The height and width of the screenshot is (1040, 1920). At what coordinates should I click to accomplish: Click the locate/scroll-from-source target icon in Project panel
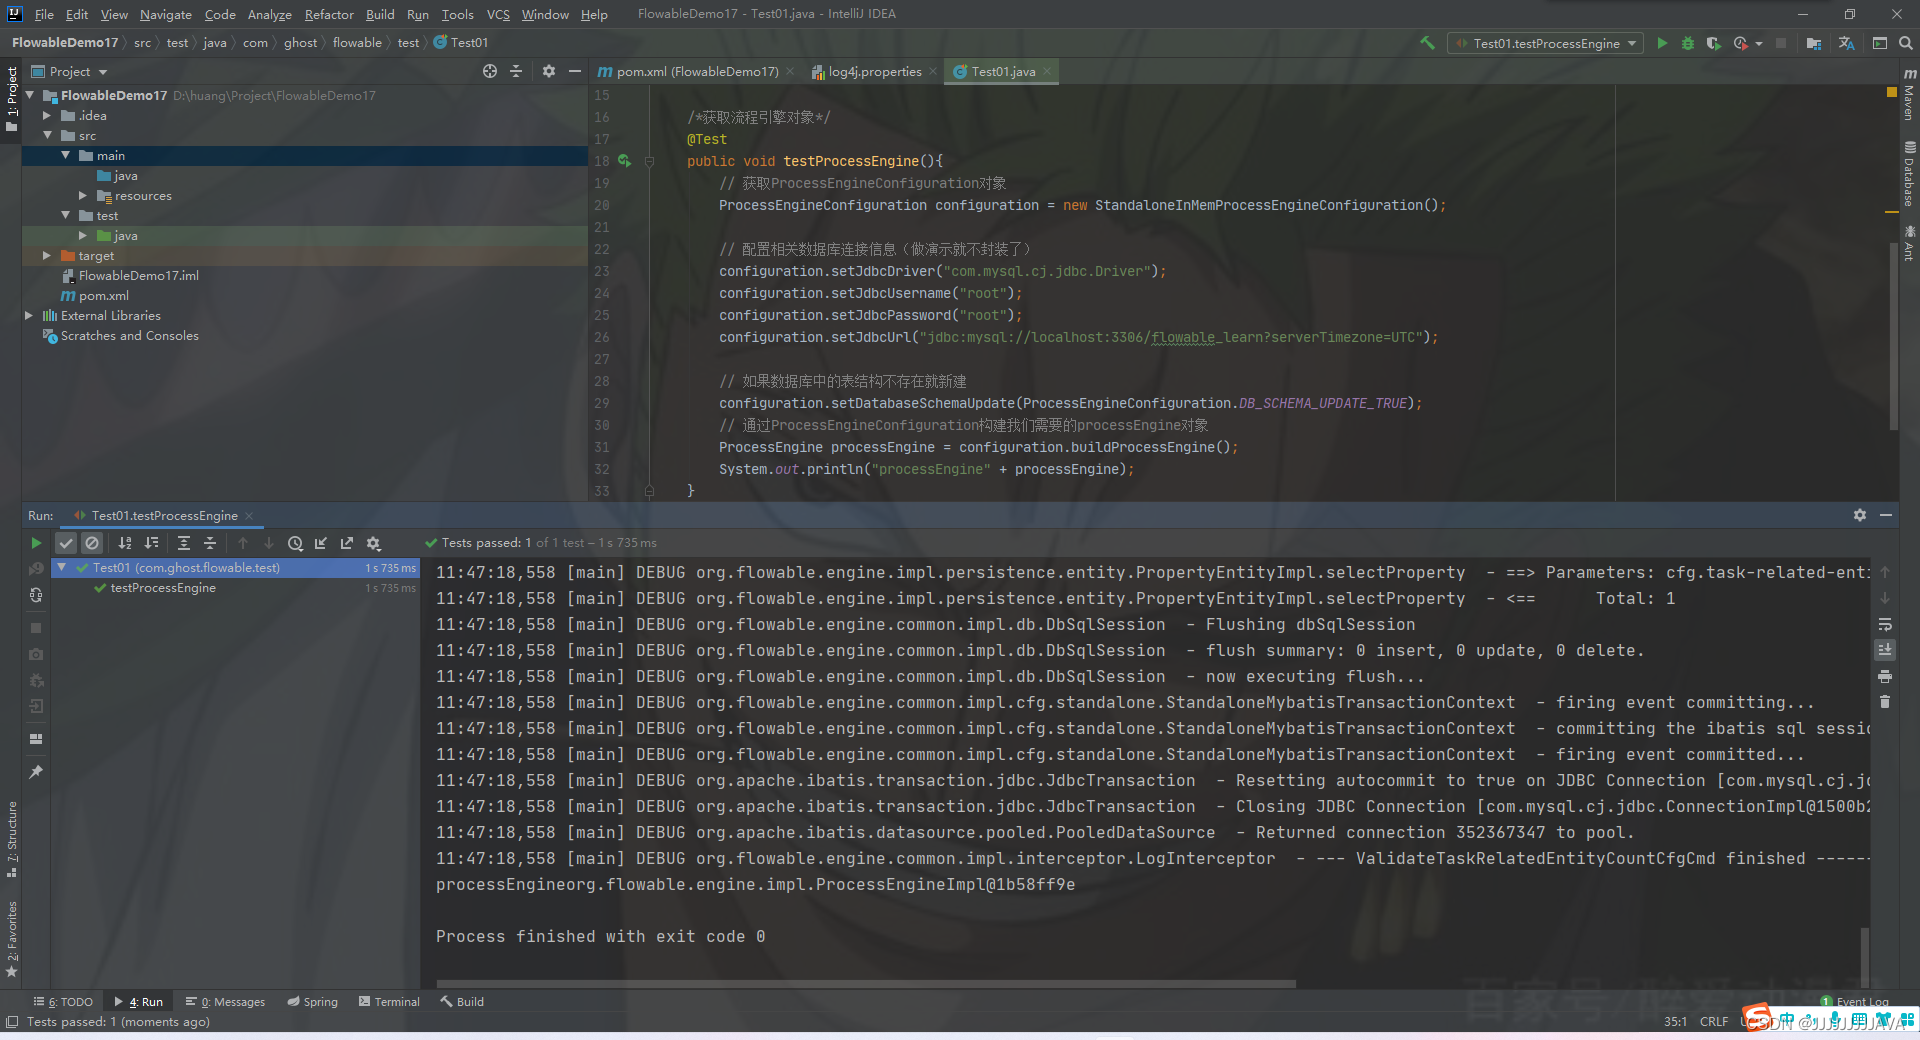coord(490,71)
